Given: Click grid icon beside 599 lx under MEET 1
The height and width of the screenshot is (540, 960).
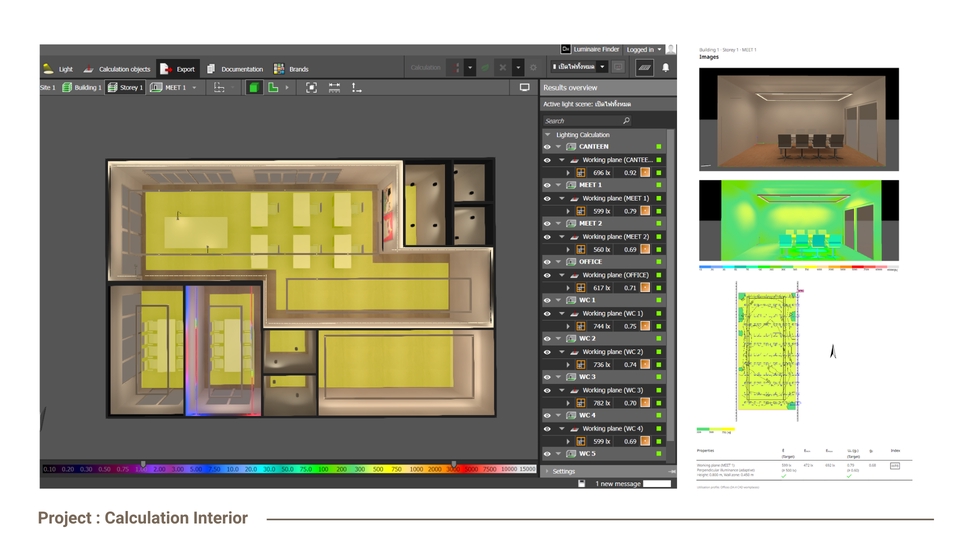Looking at the screenshot, I should (580, 211).
